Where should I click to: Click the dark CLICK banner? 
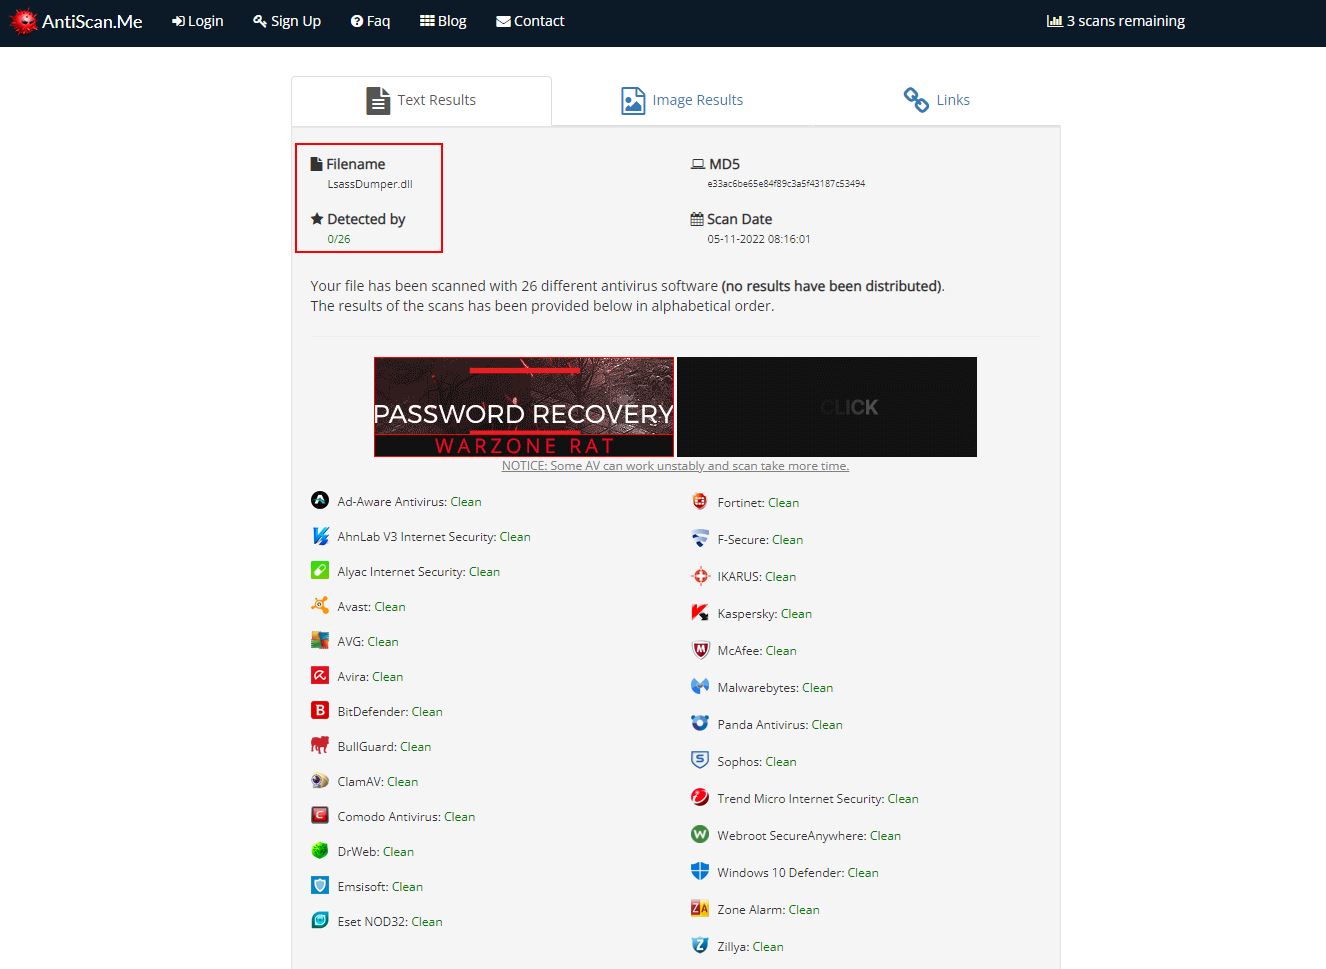point(827,407)
